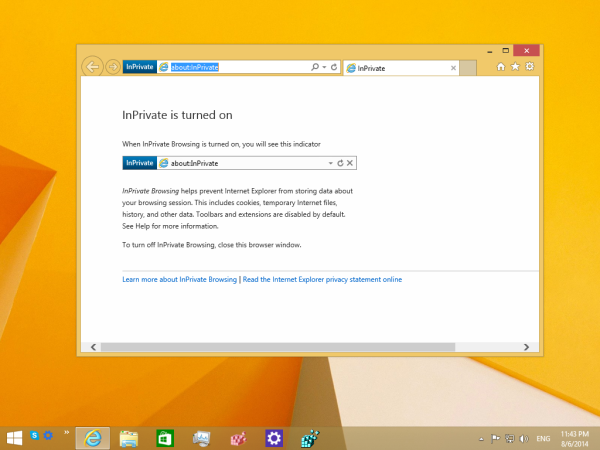Screen dimensions: 600x450
Task: Open the Tools gear menu in Internet Explorer
Action: (x=530, y=67)
